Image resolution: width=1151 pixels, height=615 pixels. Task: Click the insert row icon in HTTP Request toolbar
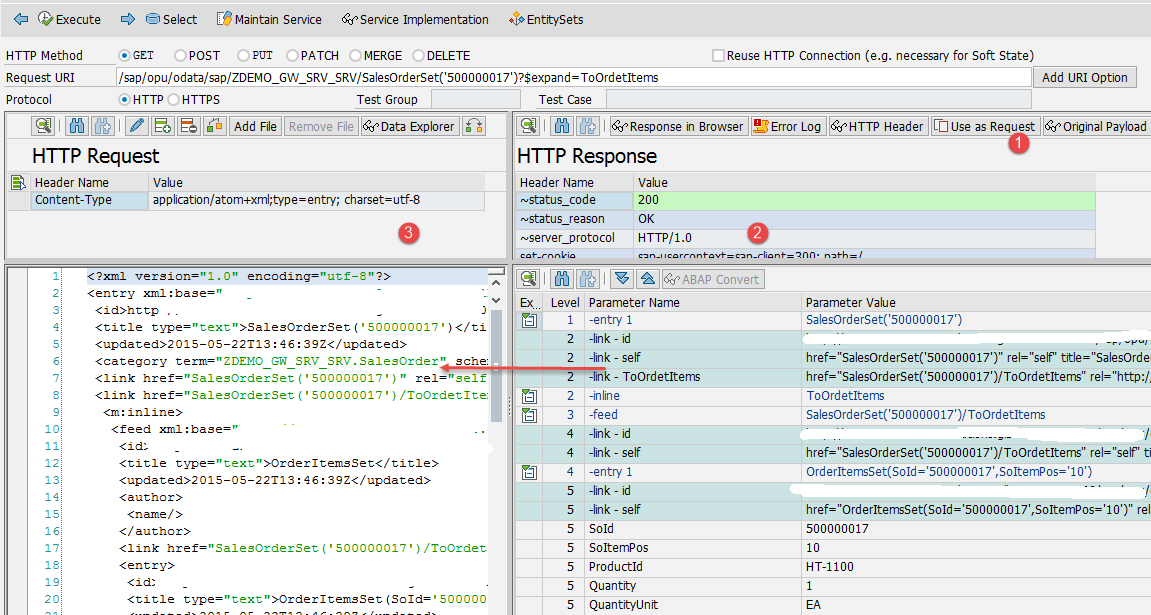(x=163, y=126)
